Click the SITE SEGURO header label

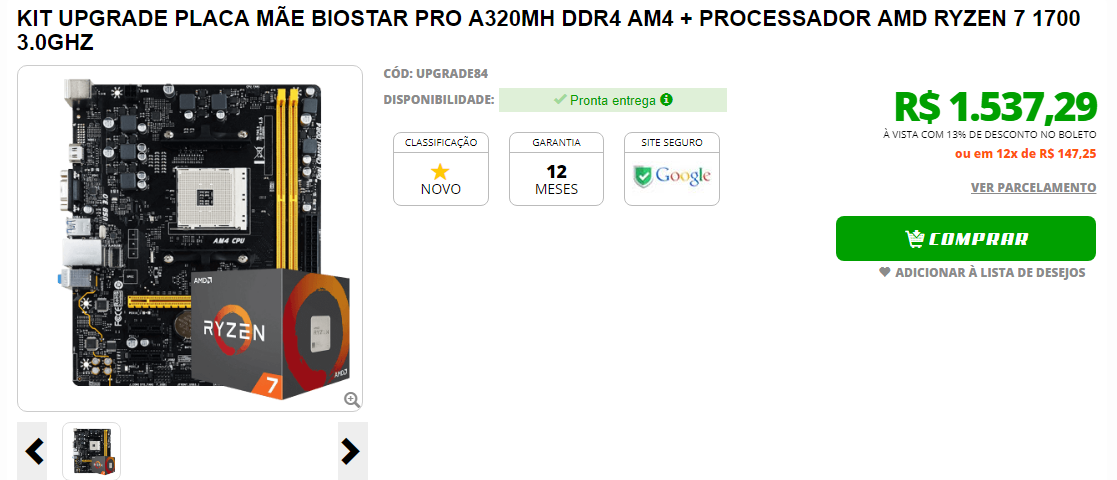pos(672,142)
